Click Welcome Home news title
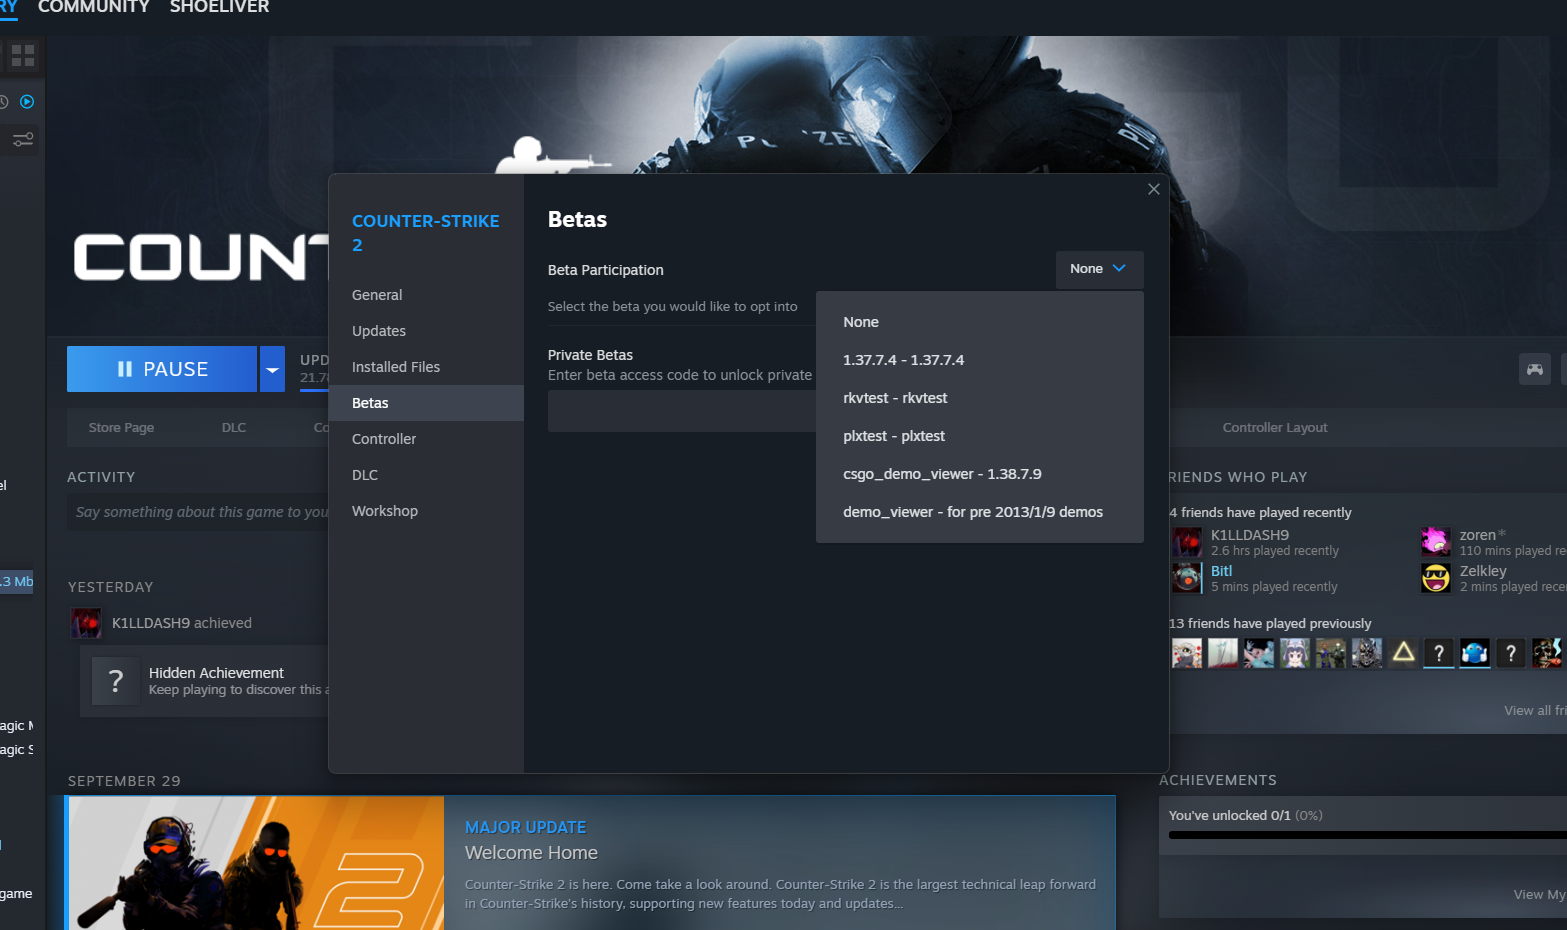 pyautogui.click(x=531, y=853)
